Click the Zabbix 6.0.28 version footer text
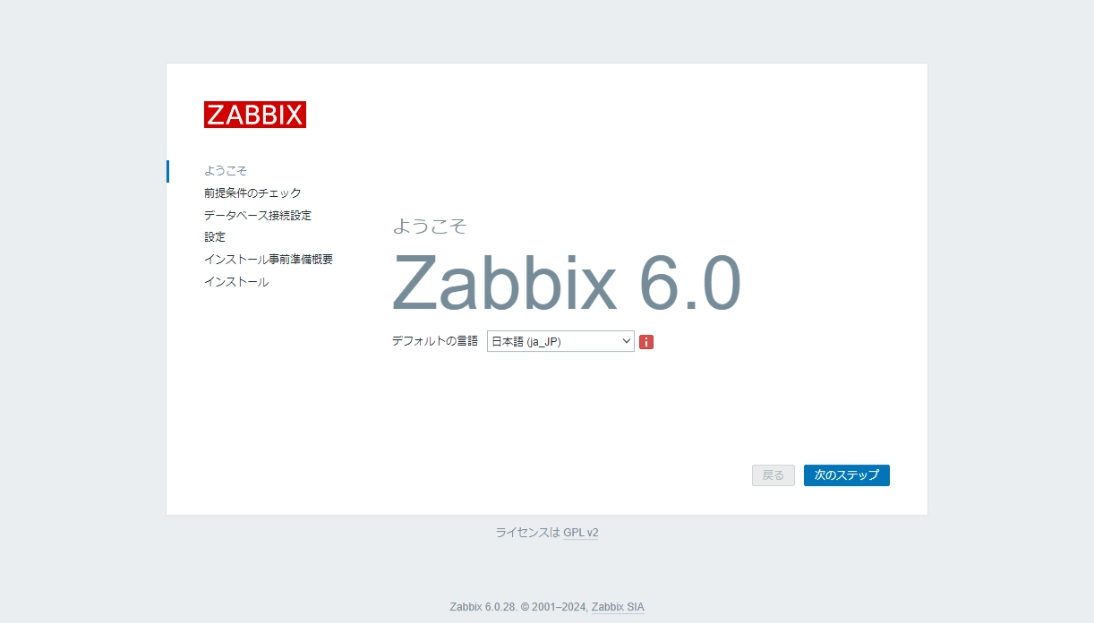 click(x=482, y=607)
